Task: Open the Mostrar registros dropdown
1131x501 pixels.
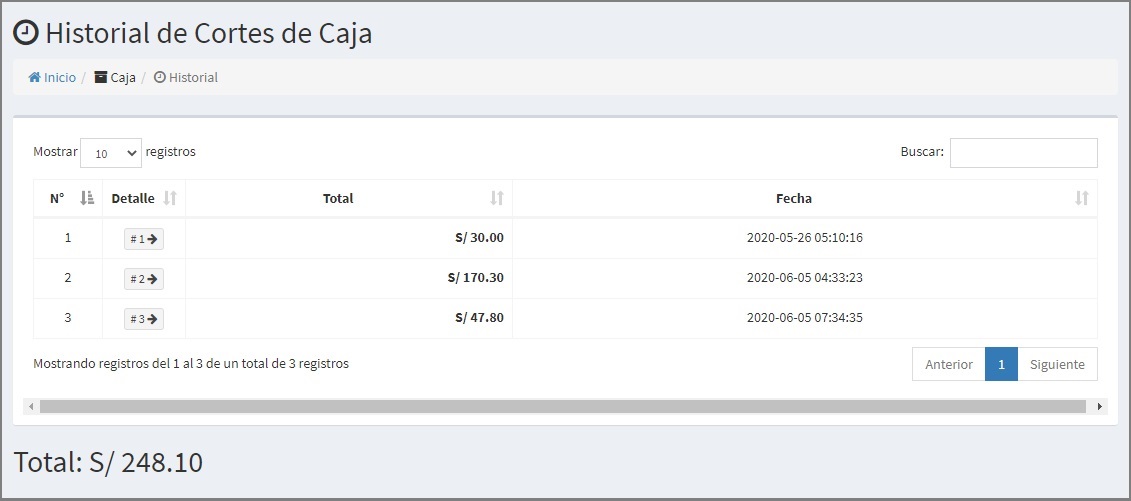Action: (x=111, y=153)
